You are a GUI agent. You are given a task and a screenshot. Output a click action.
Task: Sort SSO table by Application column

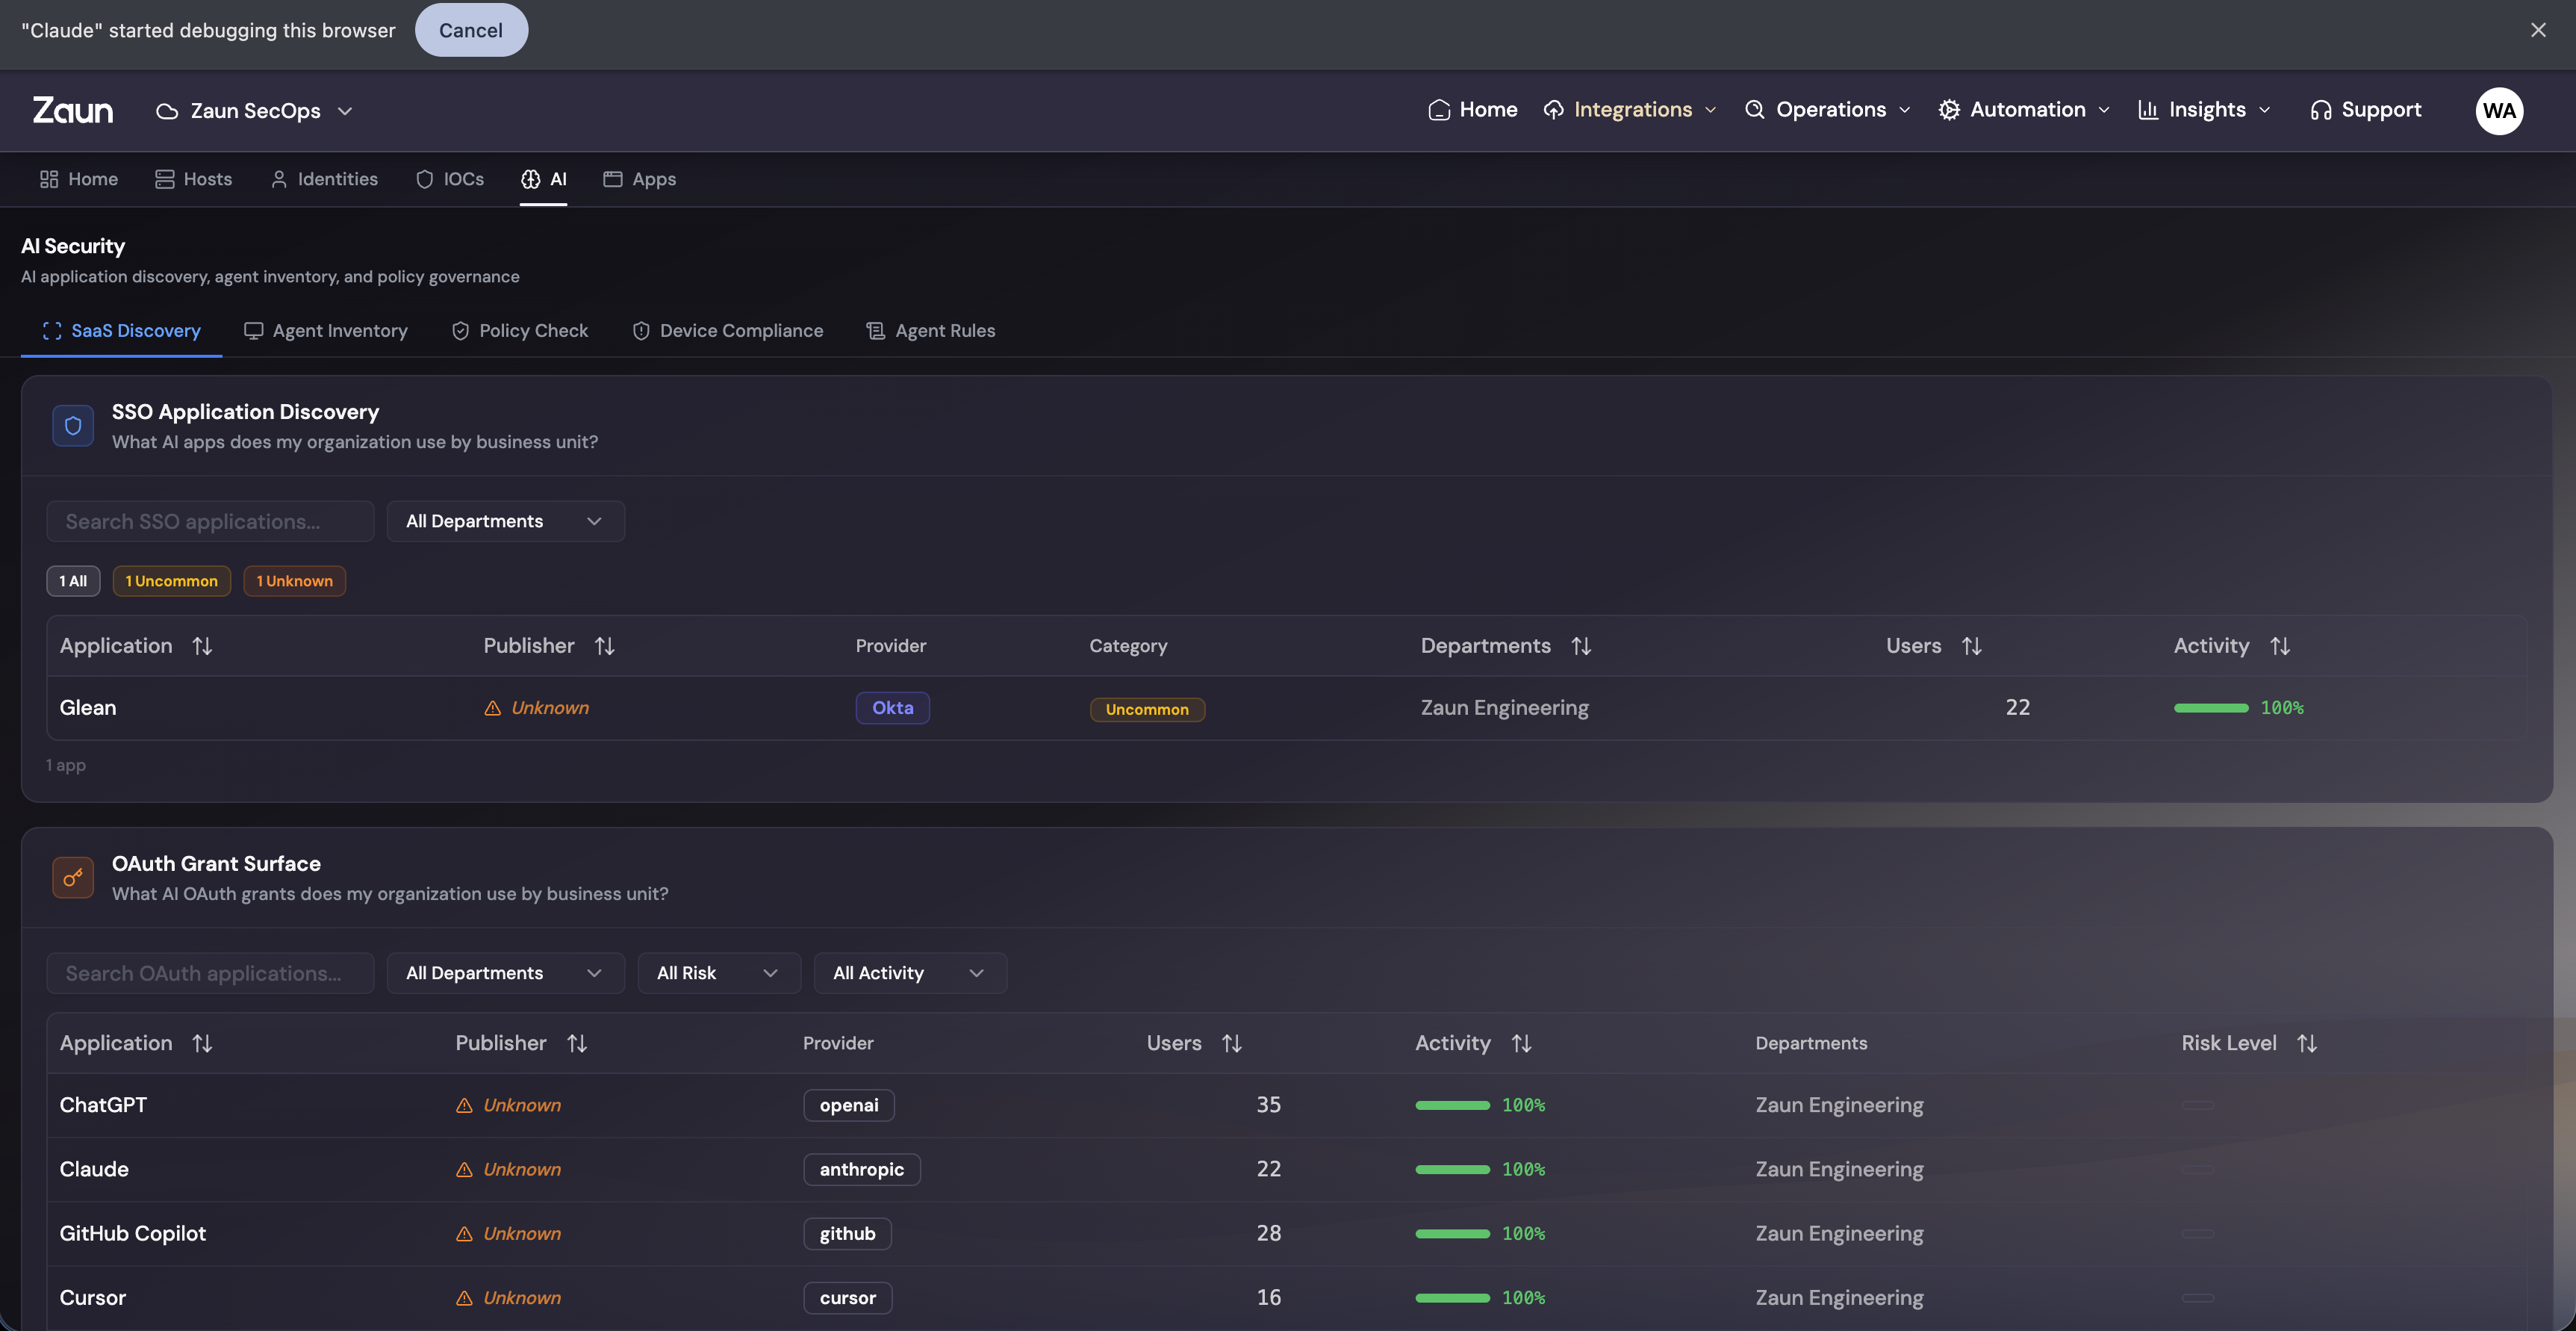point(202,646)
